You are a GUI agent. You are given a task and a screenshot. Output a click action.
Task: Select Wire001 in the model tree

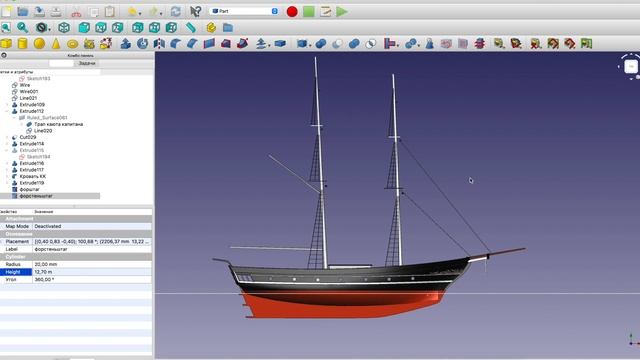(29, 92)
